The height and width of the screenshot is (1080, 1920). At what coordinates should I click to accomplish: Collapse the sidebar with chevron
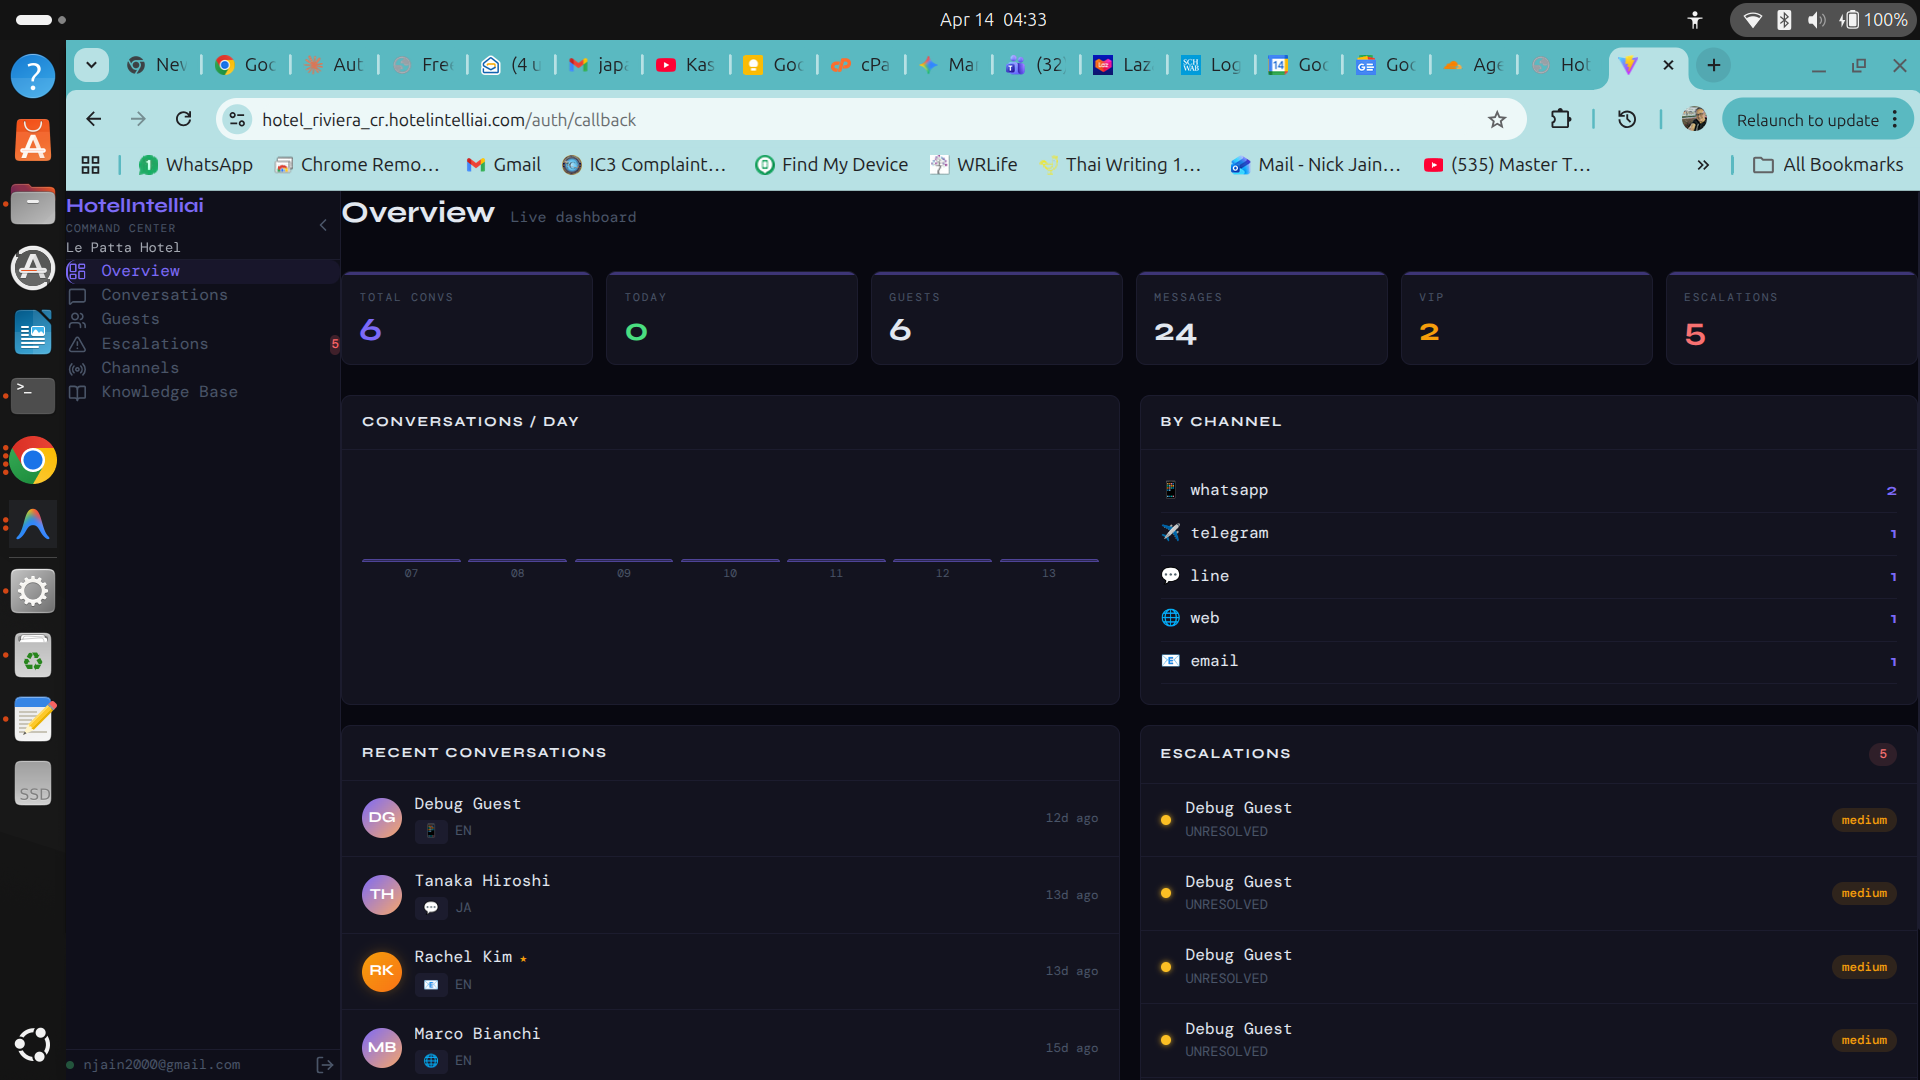(323, 226)
